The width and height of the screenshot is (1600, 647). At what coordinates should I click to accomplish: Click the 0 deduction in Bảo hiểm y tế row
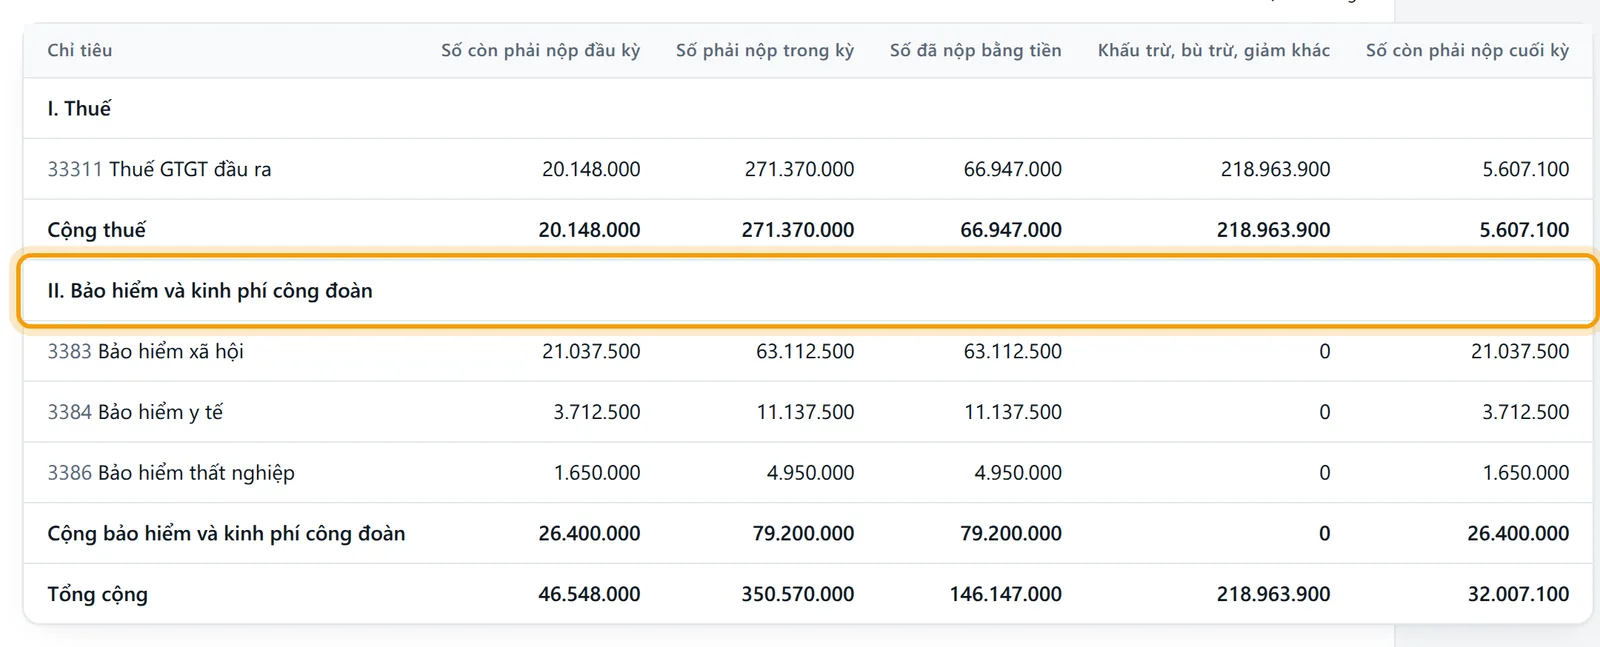(x=1325, y=412)
